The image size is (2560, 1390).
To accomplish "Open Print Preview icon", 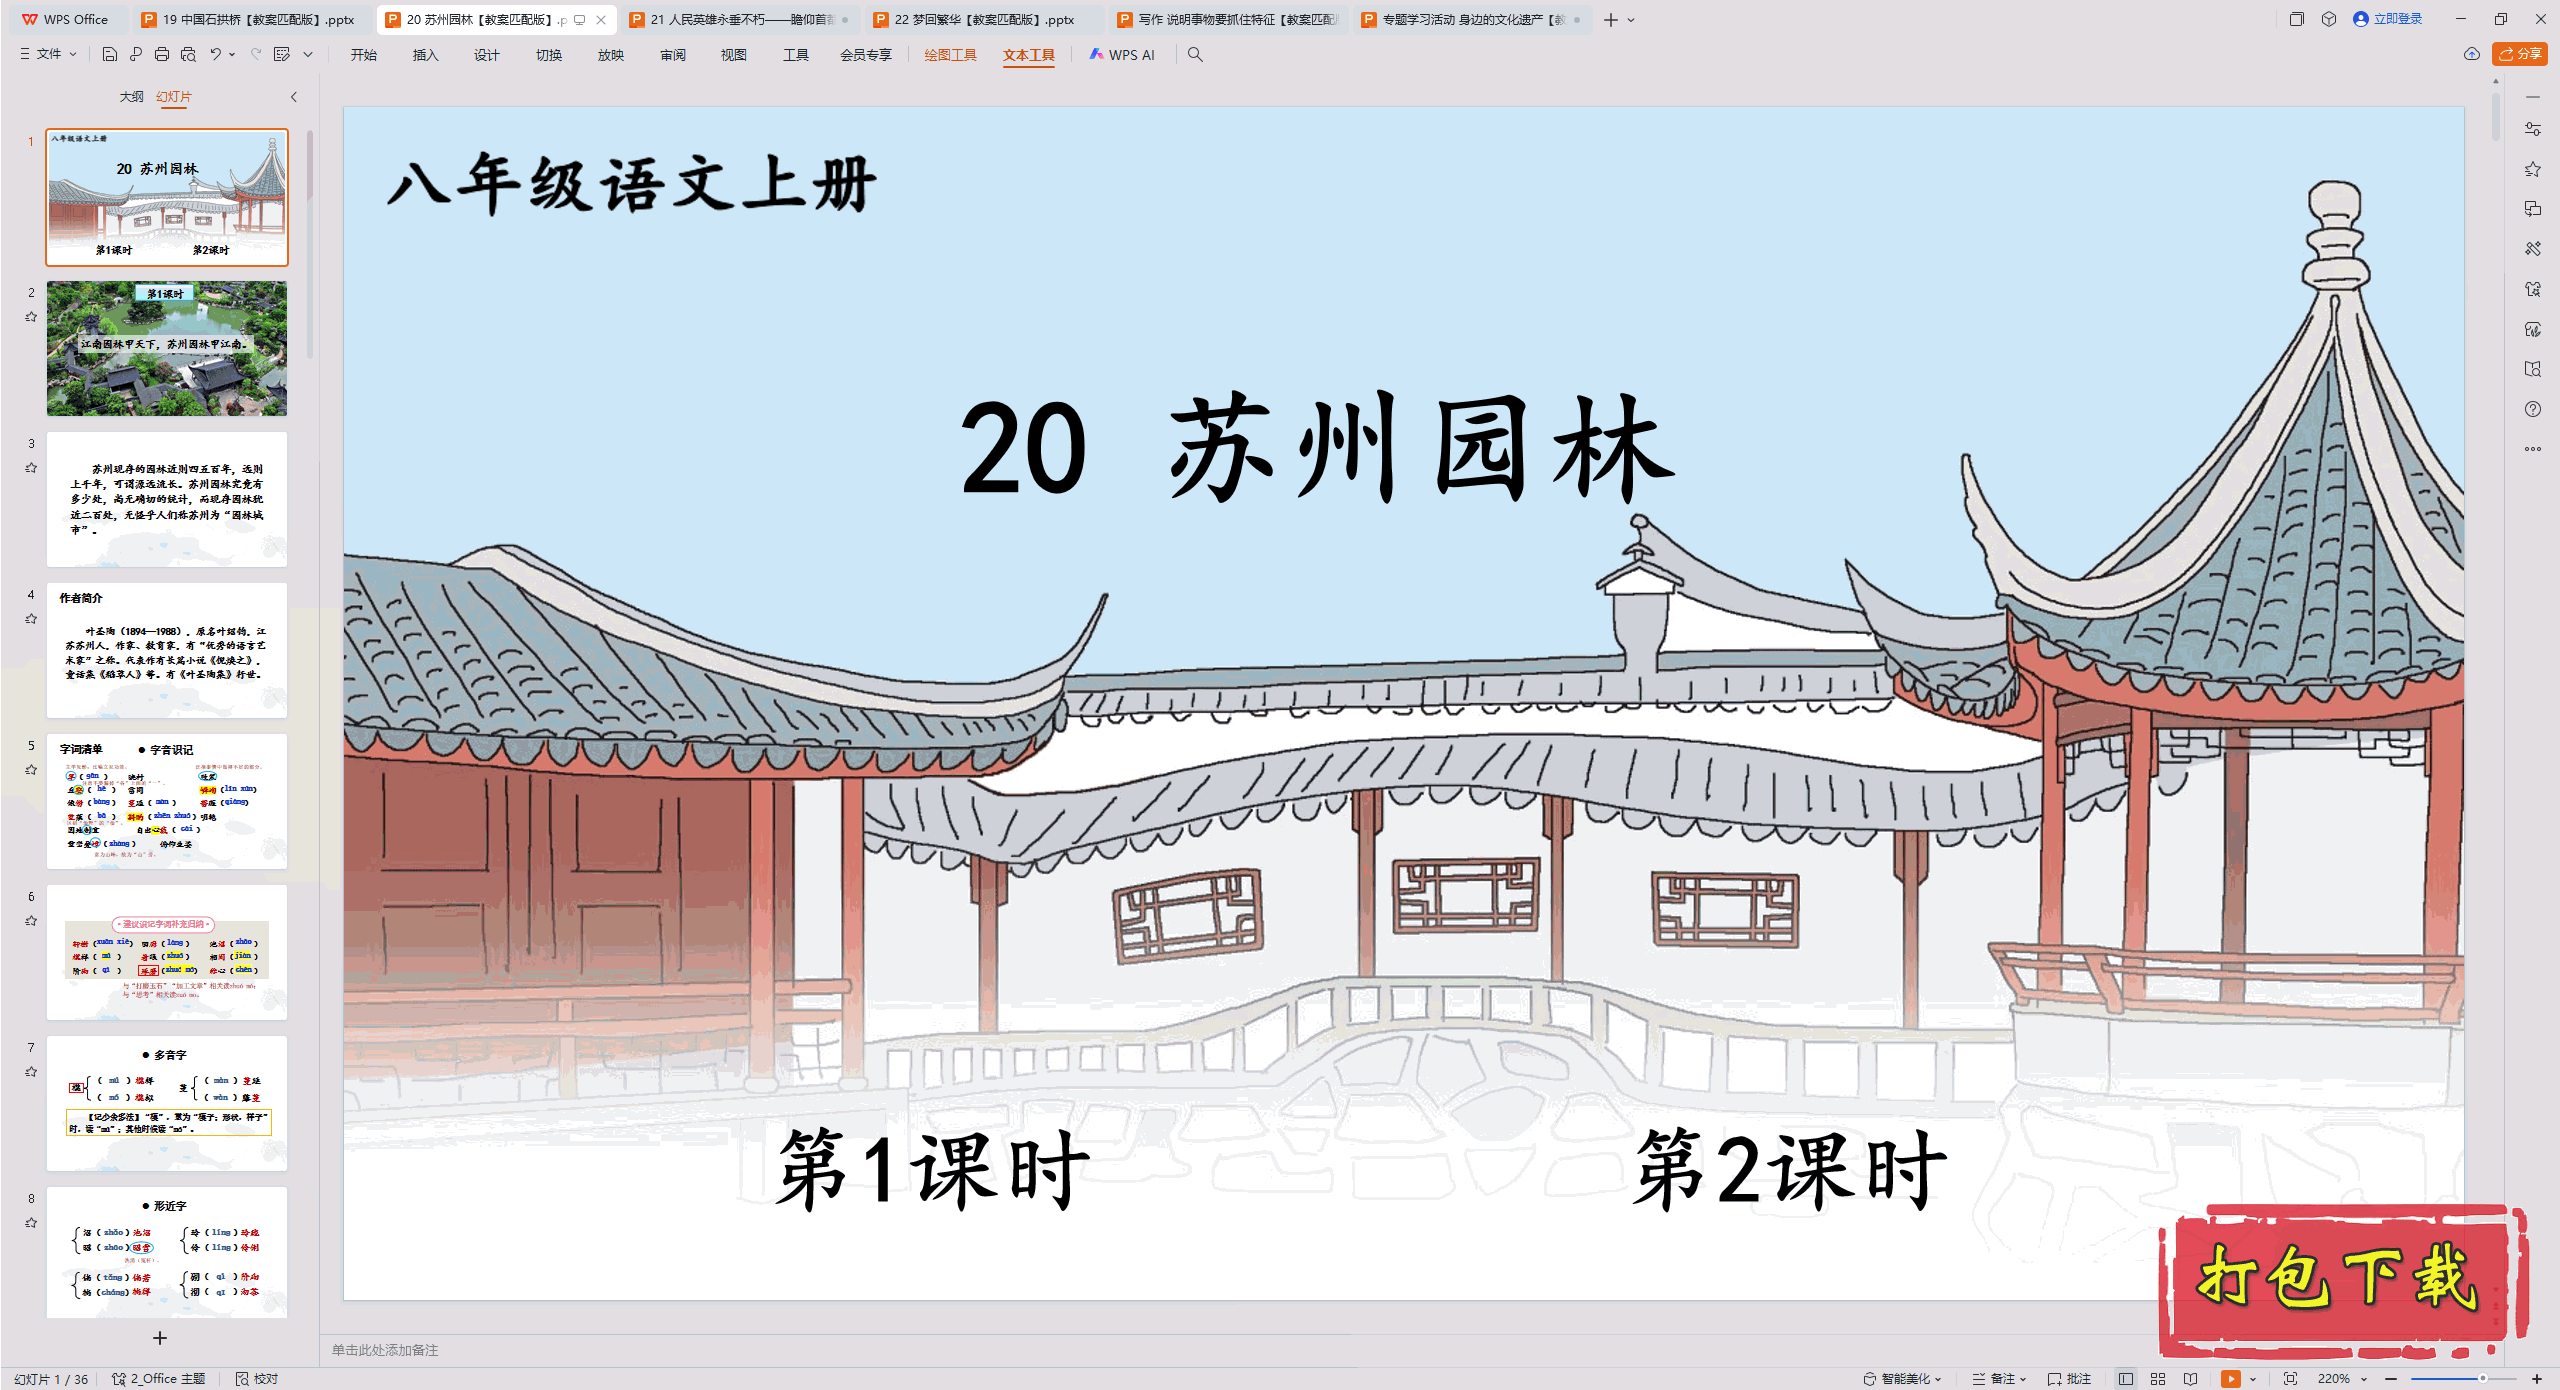I will point(188,54).
